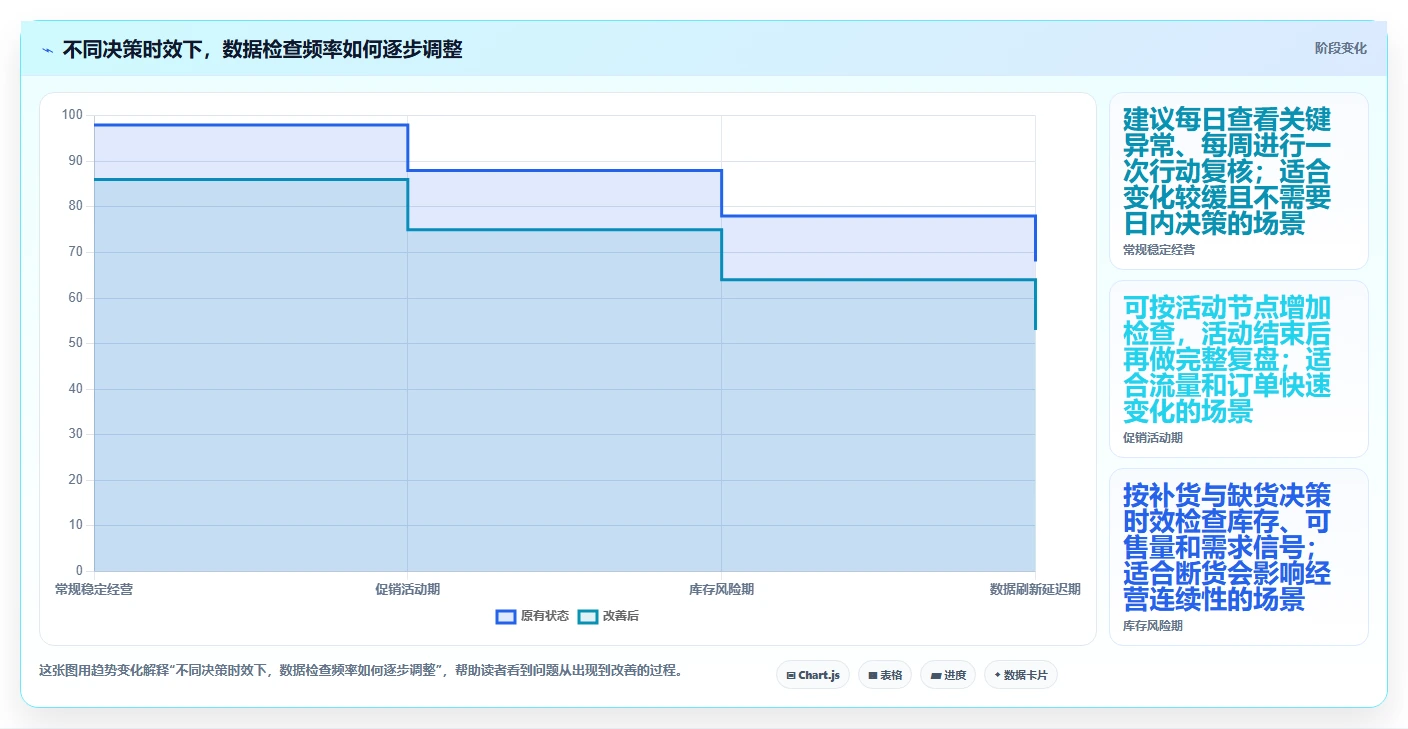The height and width of the screenshot is (729, 1408).
Task: Click the 表格 pill button
Action: pos(885,675)
